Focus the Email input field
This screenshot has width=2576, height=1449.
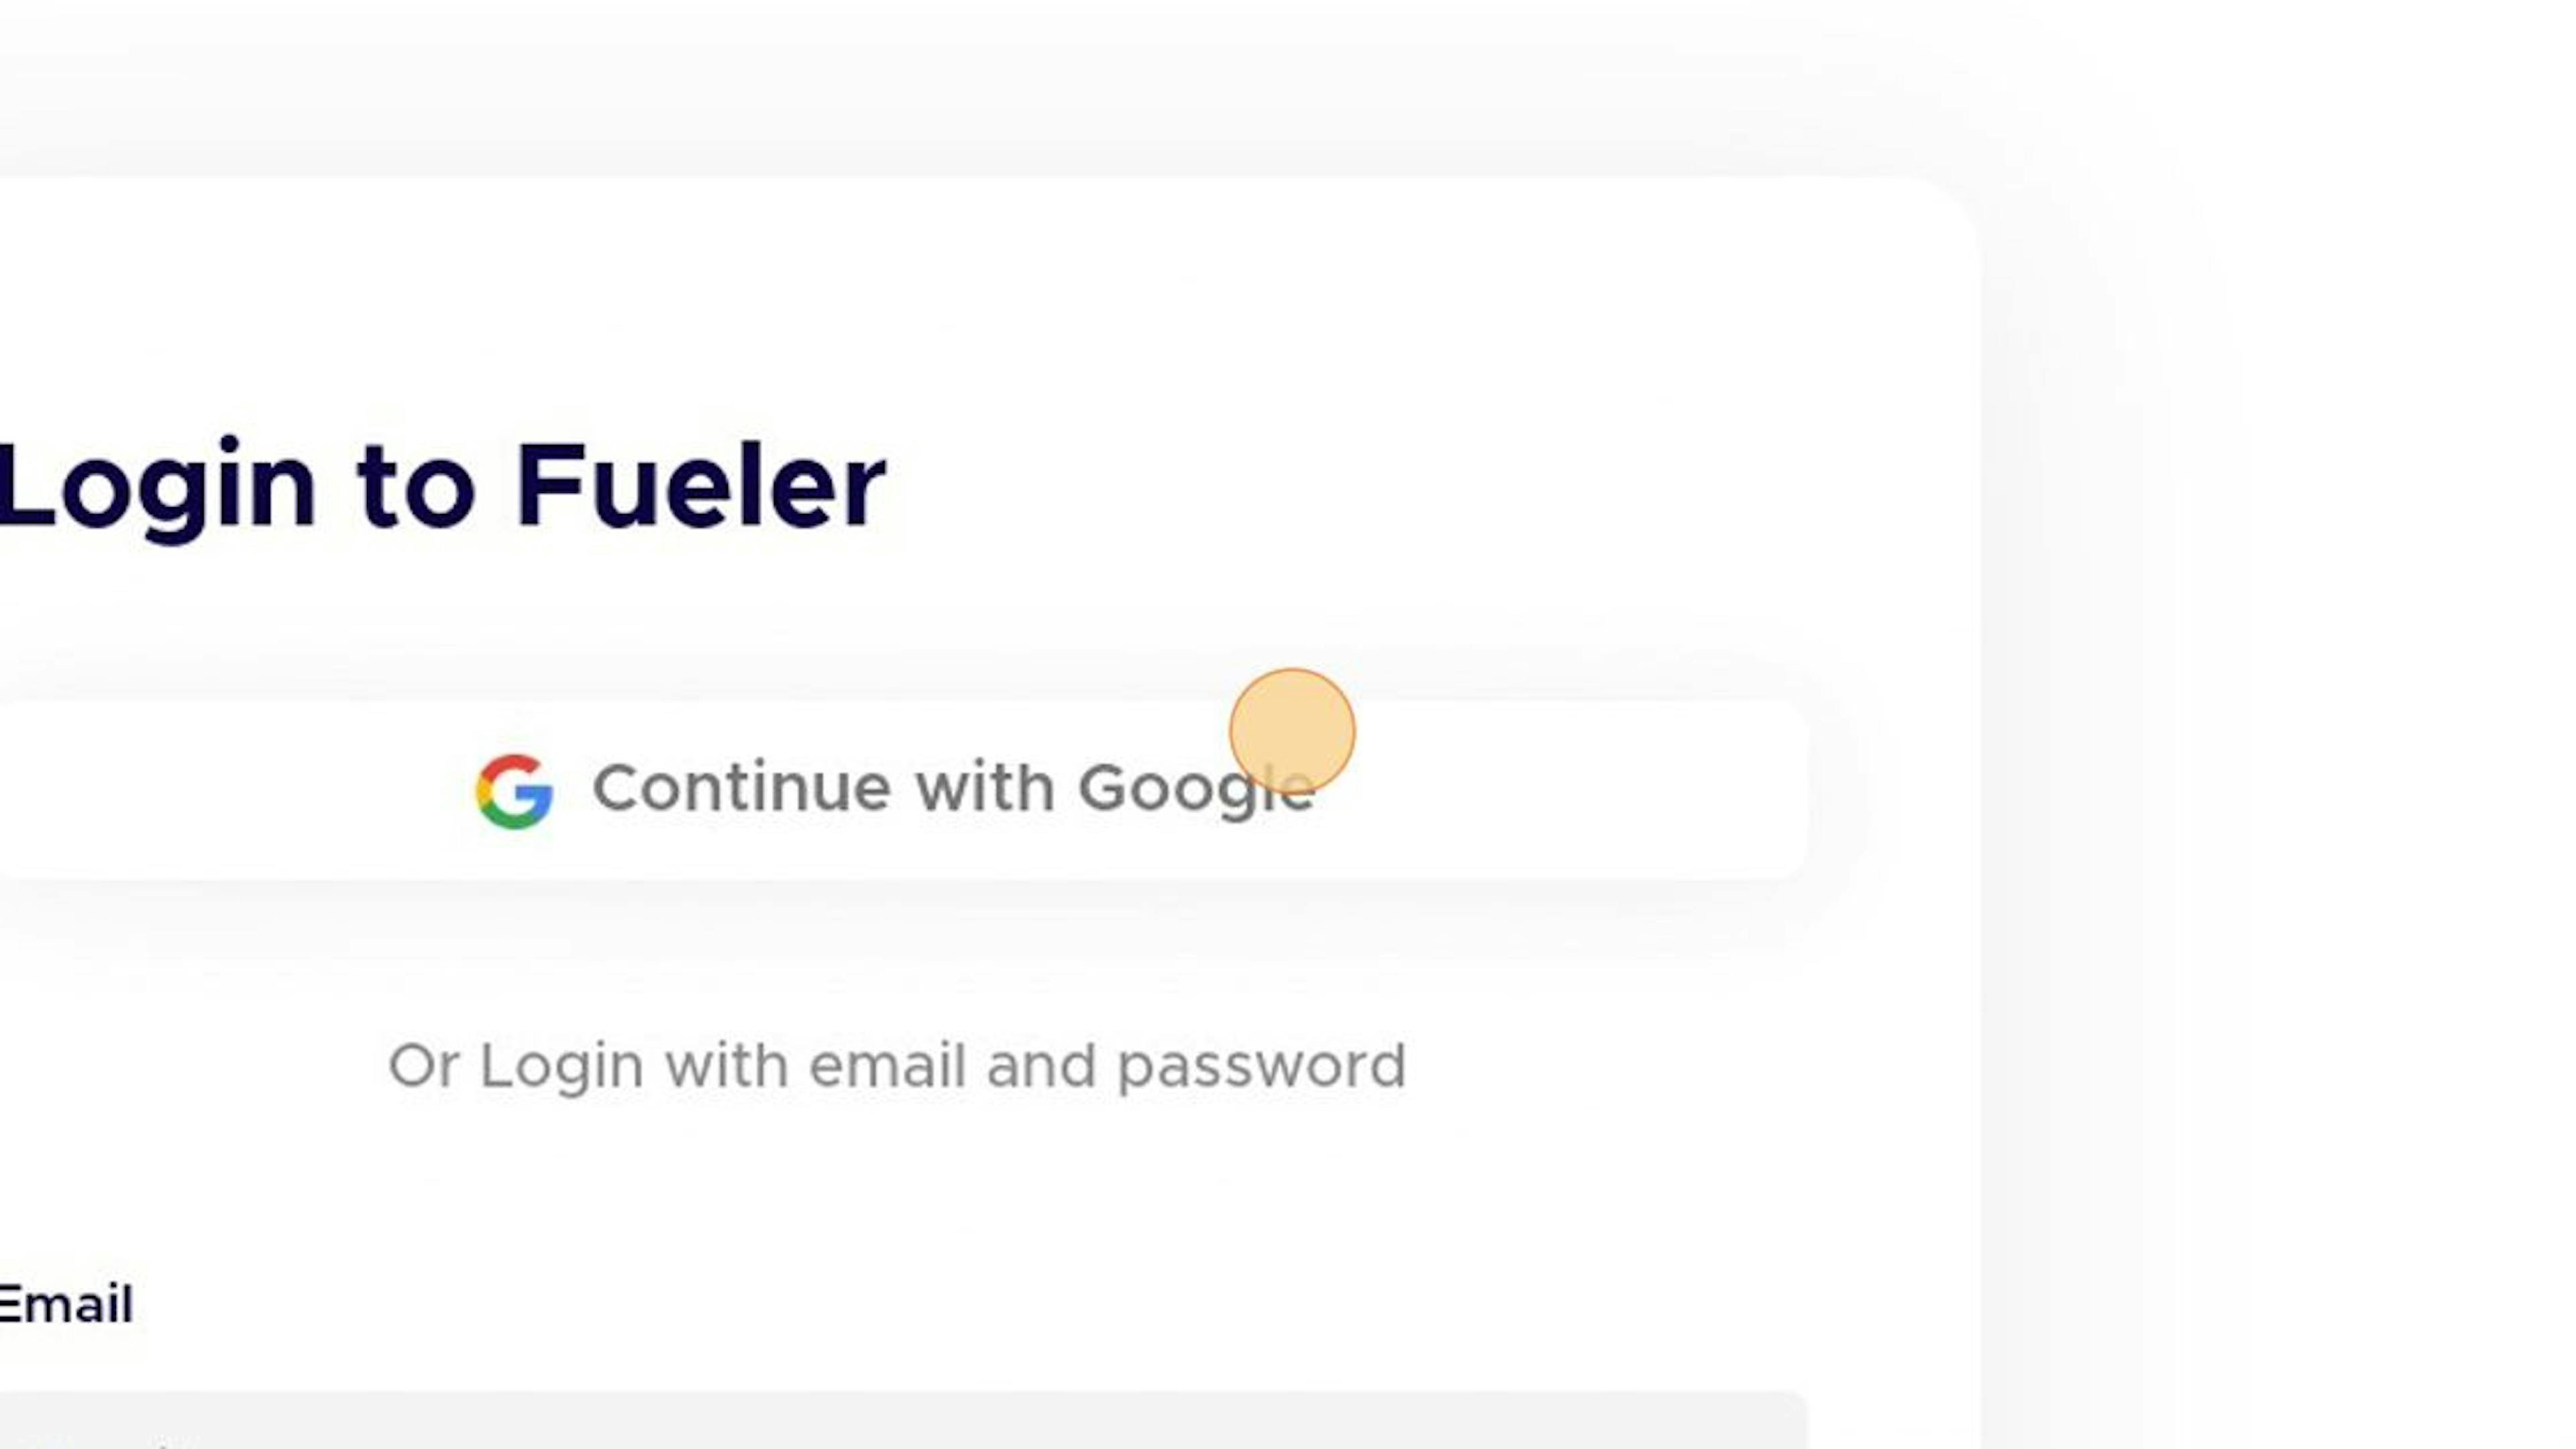point(903,1420)
